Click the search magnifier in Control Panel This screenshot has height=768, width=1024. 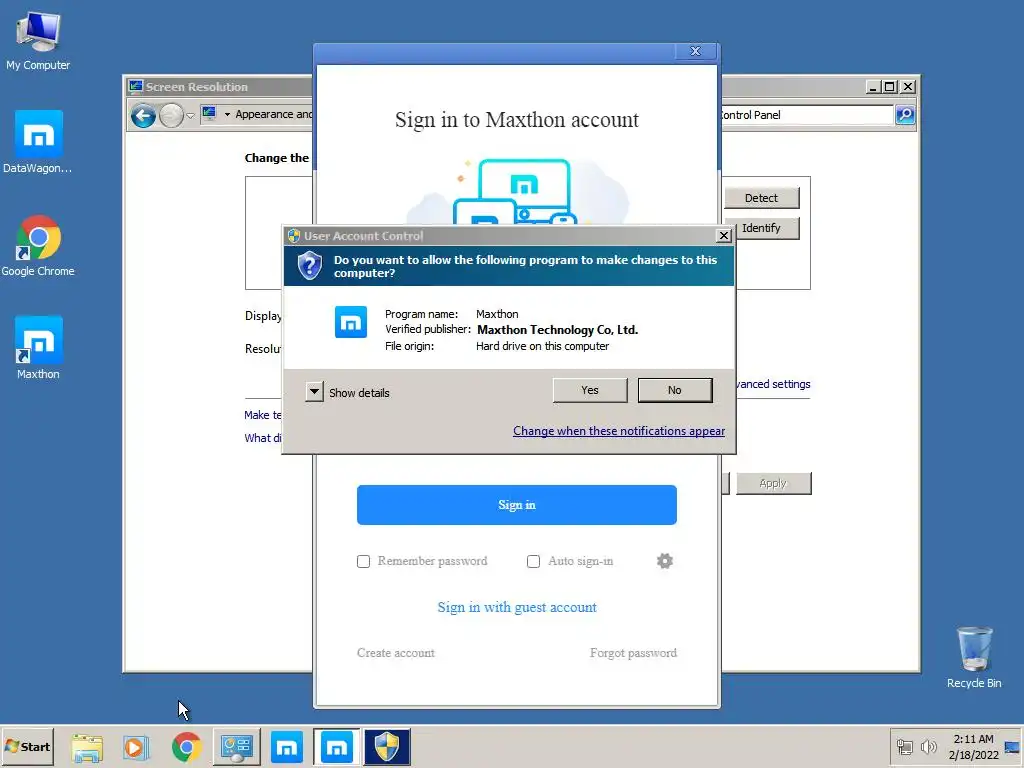click(x=905, y=115)
